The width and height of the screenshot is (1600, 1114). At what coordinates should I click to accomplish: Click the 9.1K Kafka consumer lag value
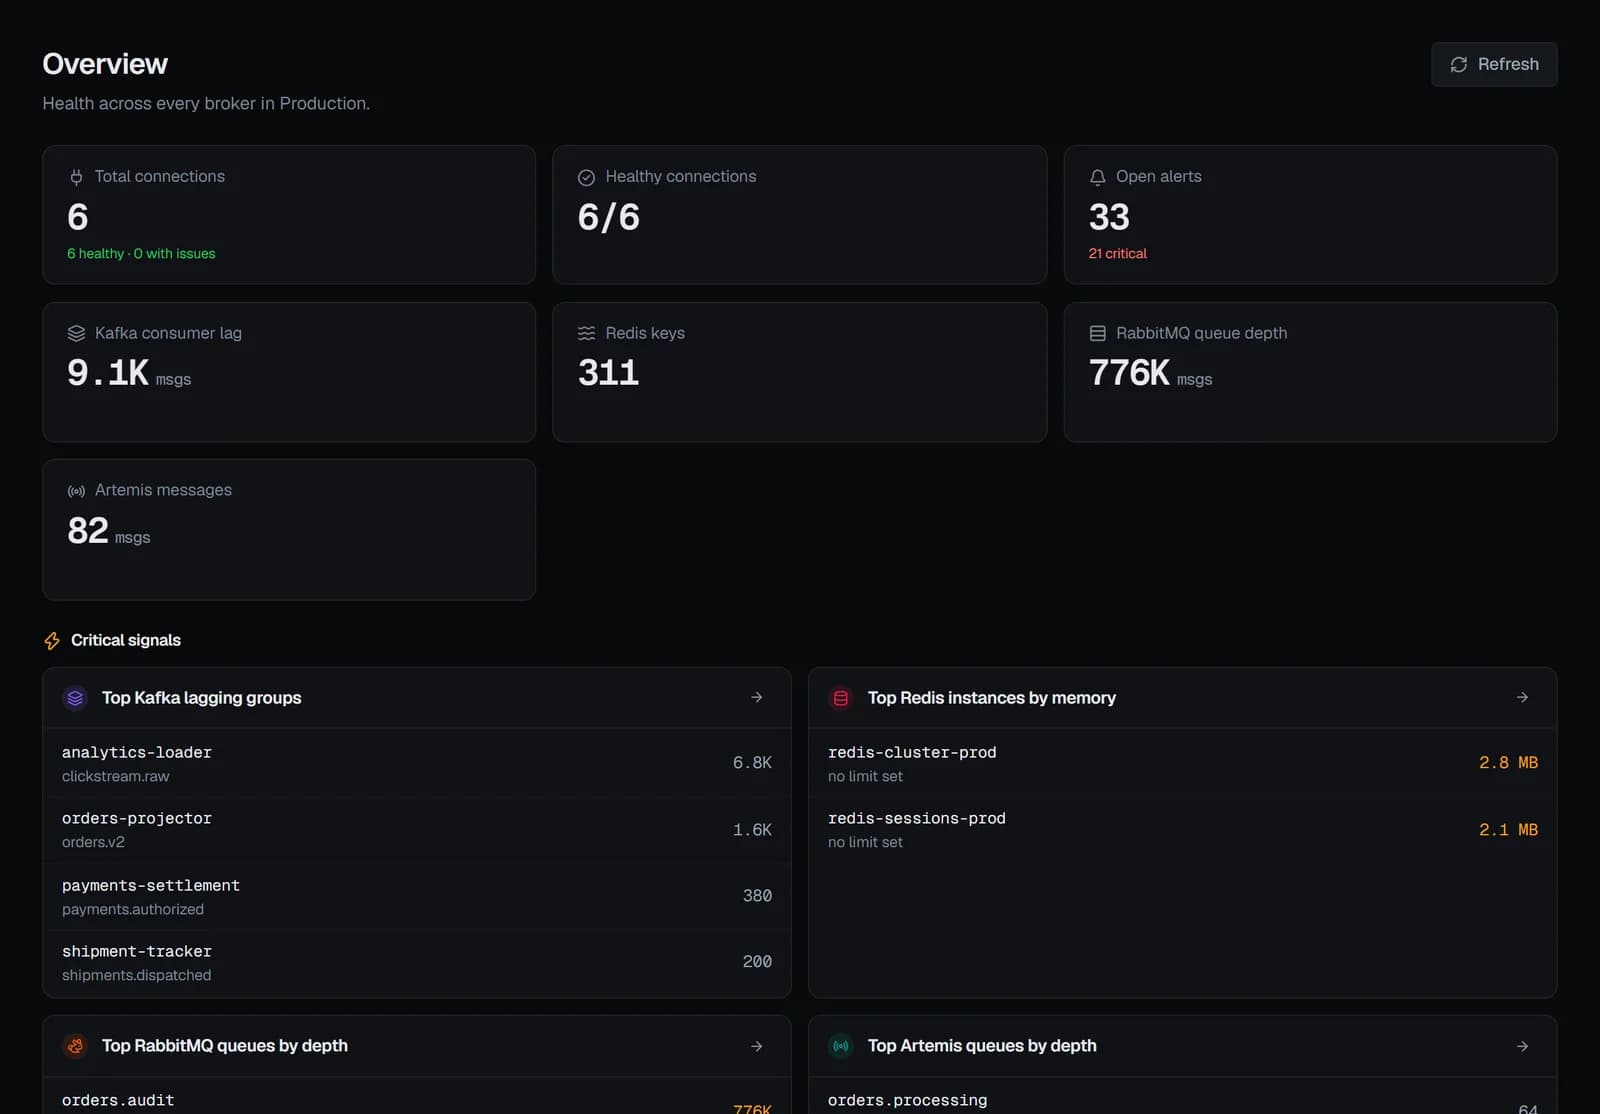point(108,373)
